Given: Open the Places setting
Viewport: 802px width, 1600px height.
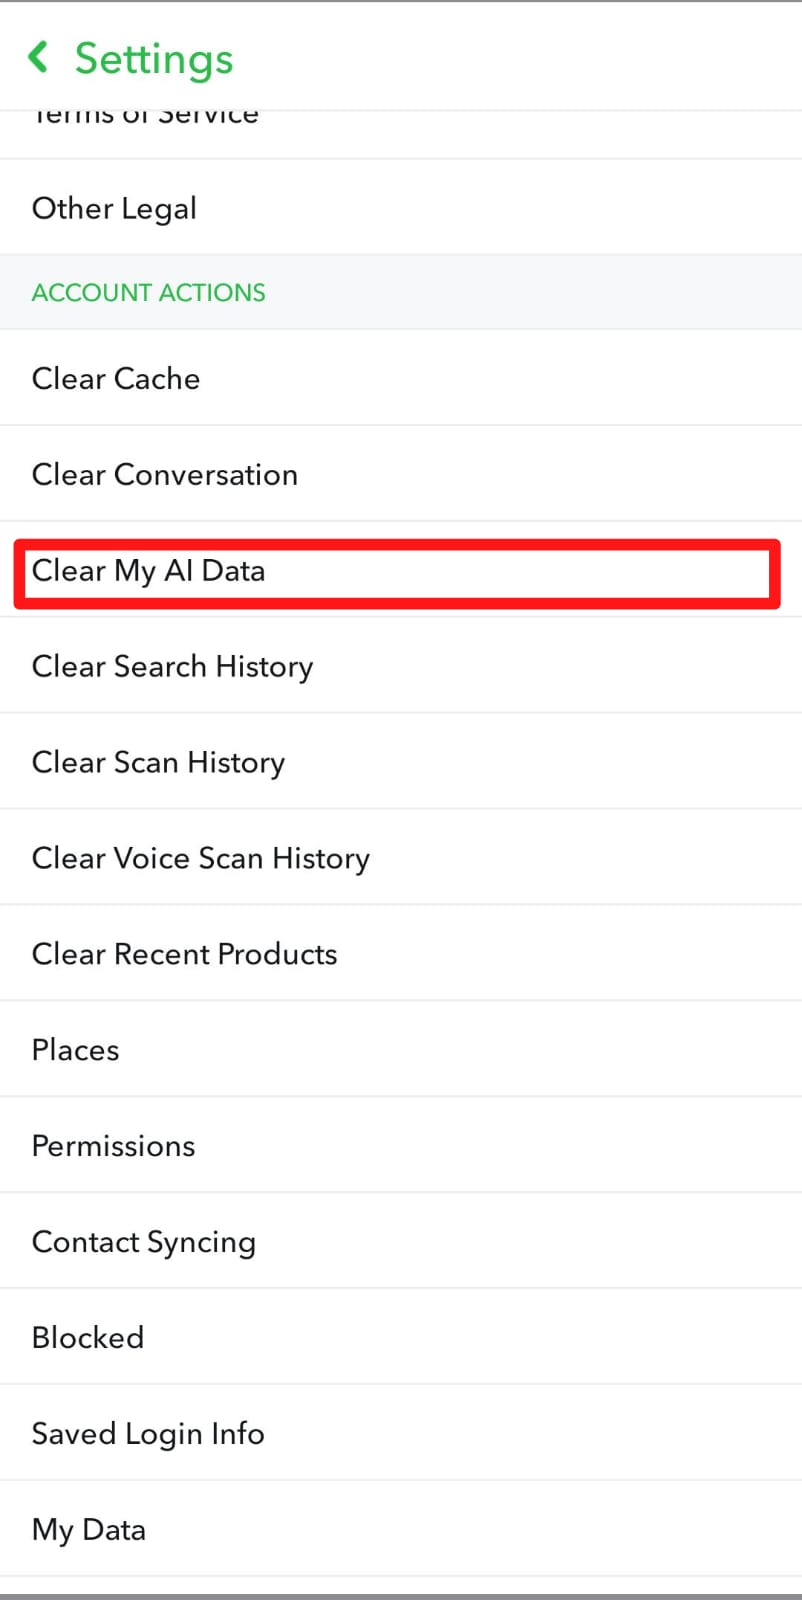Looking at the screenshot, I should coord(76,1050).
